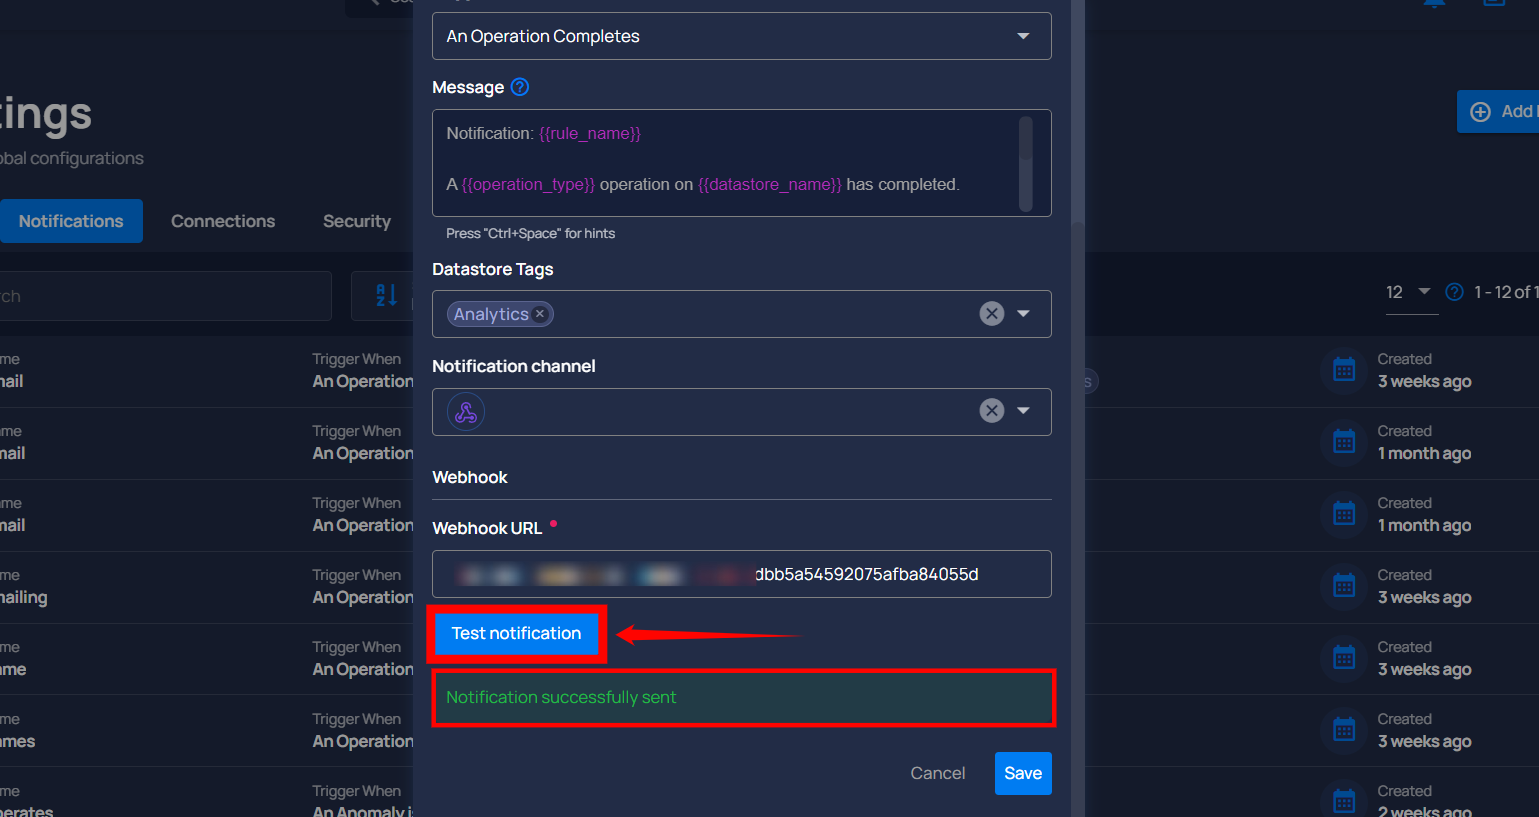Open the Message help icon
This screenshot has height=817, width=1539.
tap(520, 87)
